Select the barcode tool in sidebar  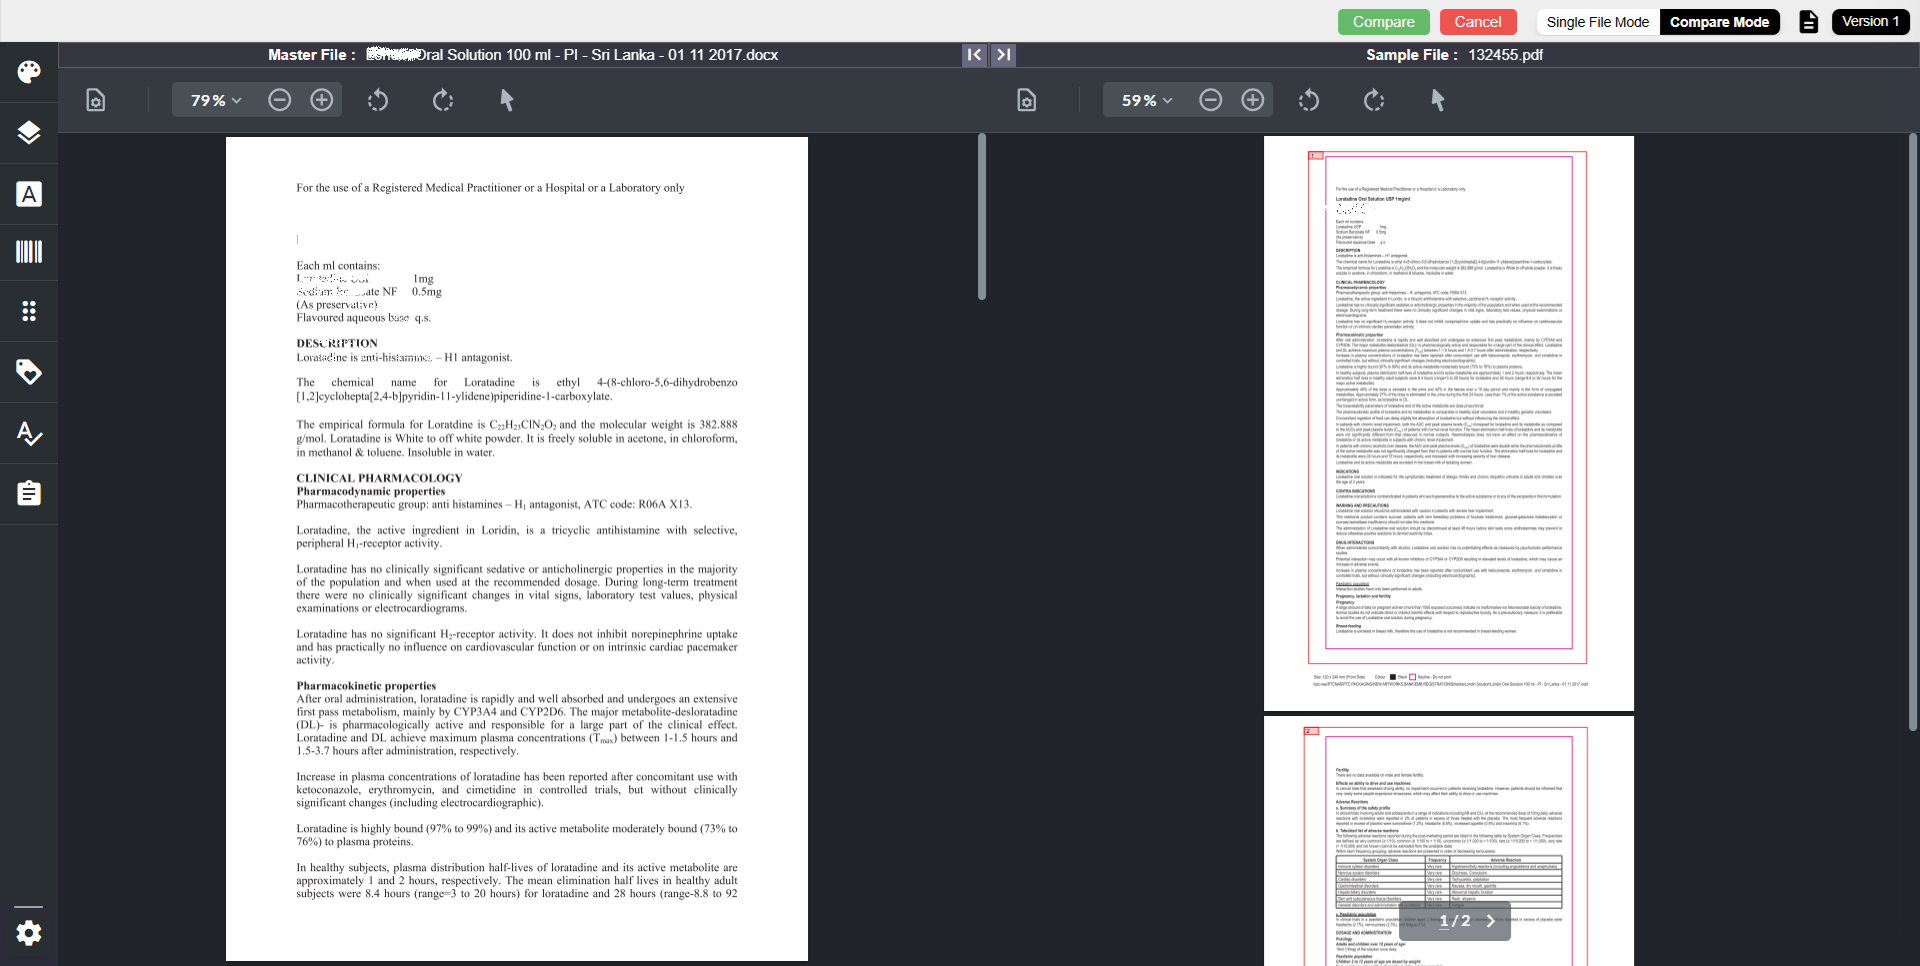point(29,252)
